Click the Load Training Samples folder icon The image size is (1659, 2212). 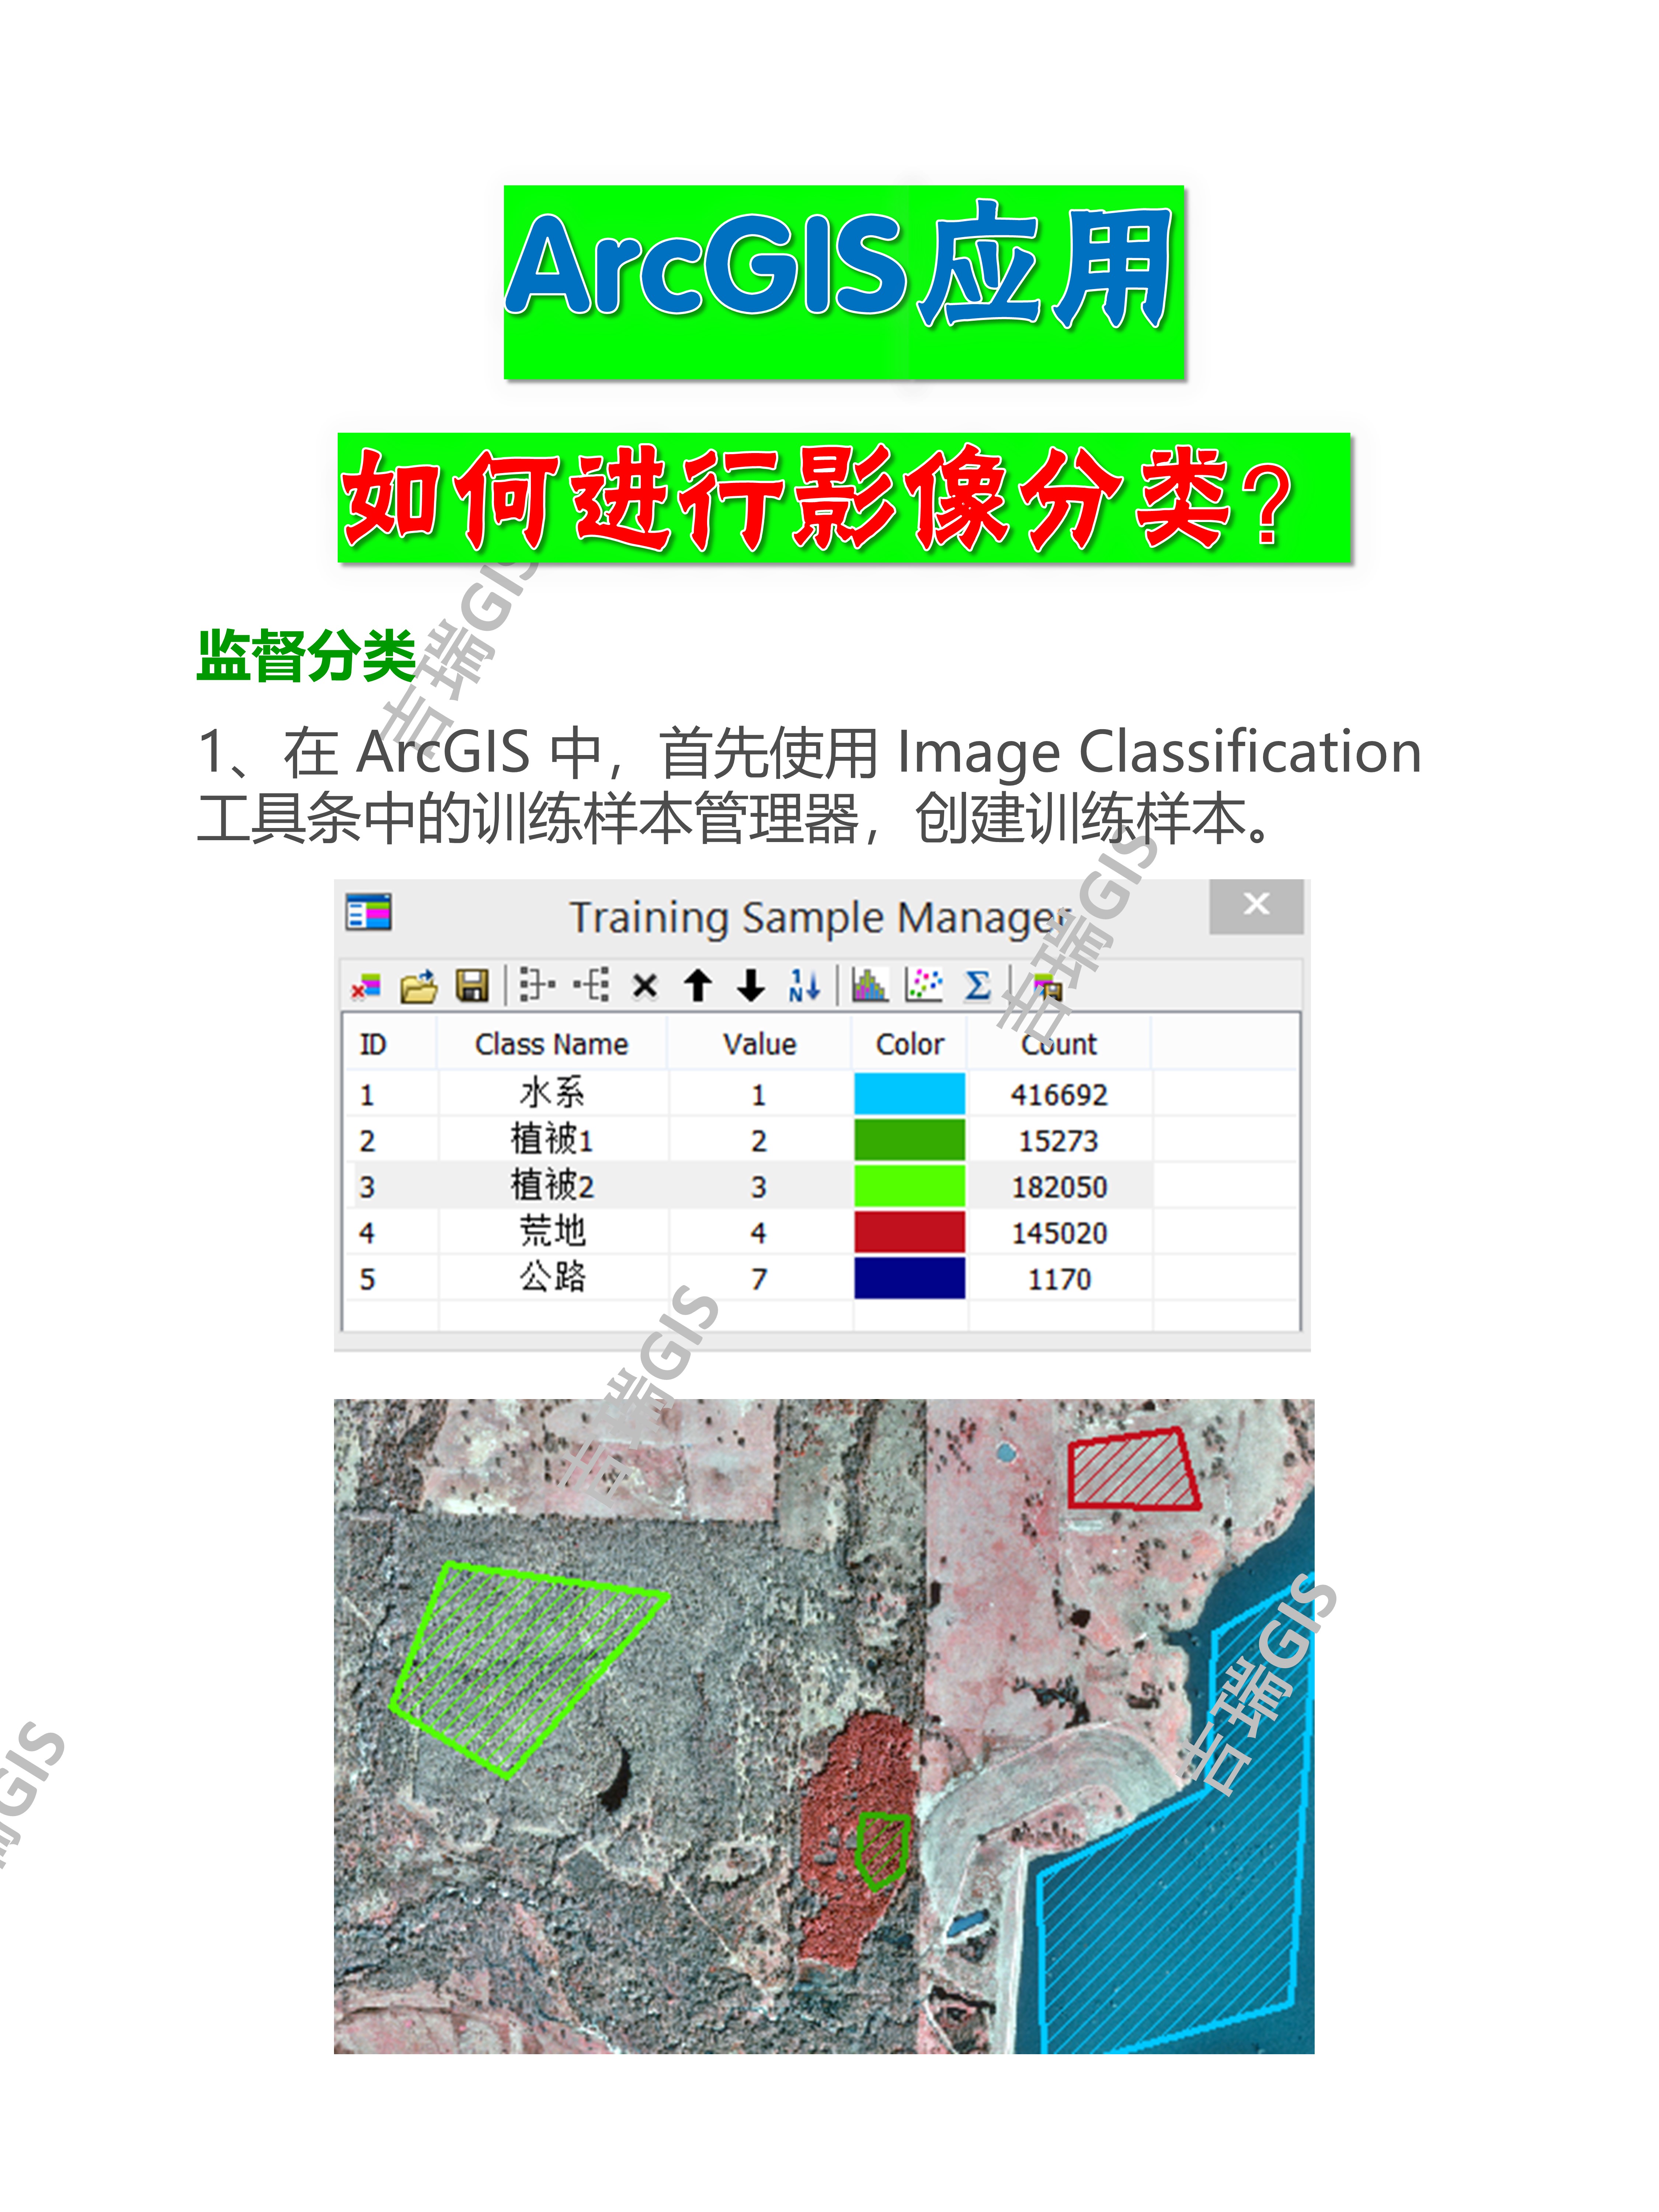pyautogui.click(x=419, y=986)
